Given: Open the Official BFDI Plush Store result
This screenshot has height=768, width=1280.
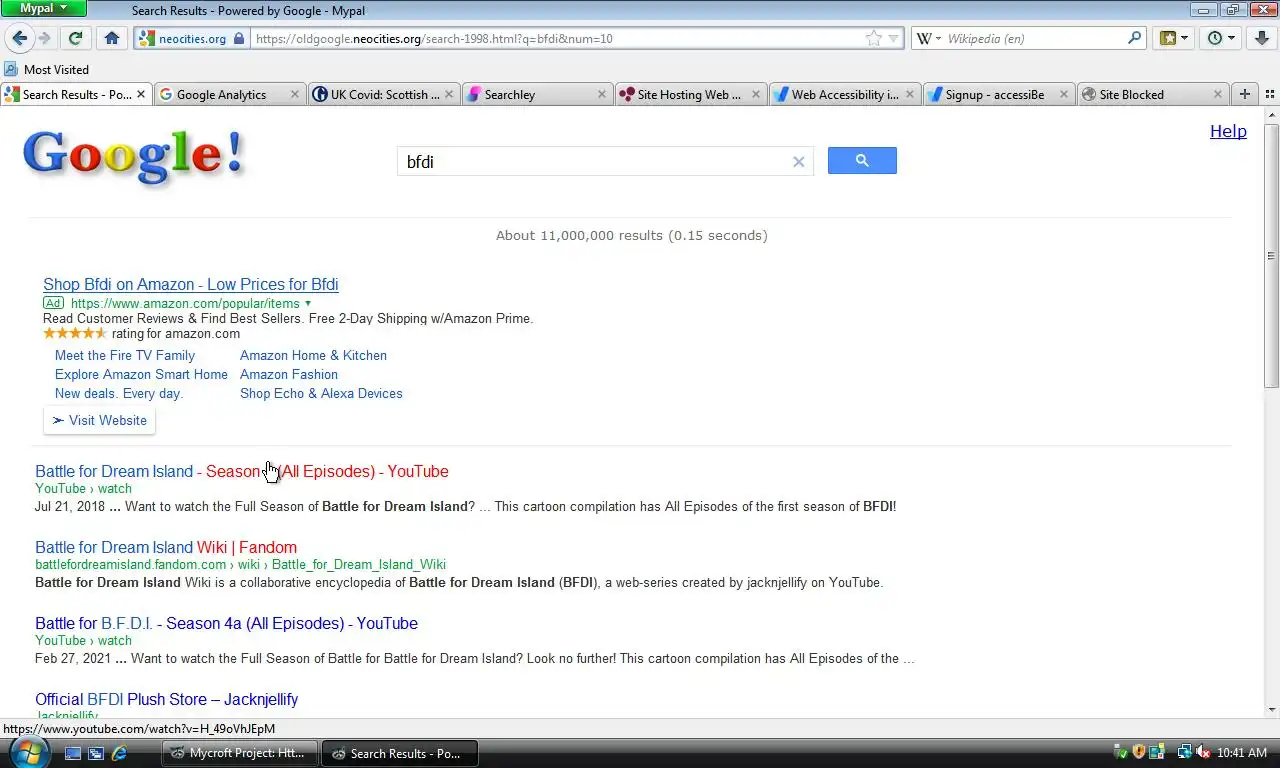Looking at the screenshot, I should click(166, 699).
